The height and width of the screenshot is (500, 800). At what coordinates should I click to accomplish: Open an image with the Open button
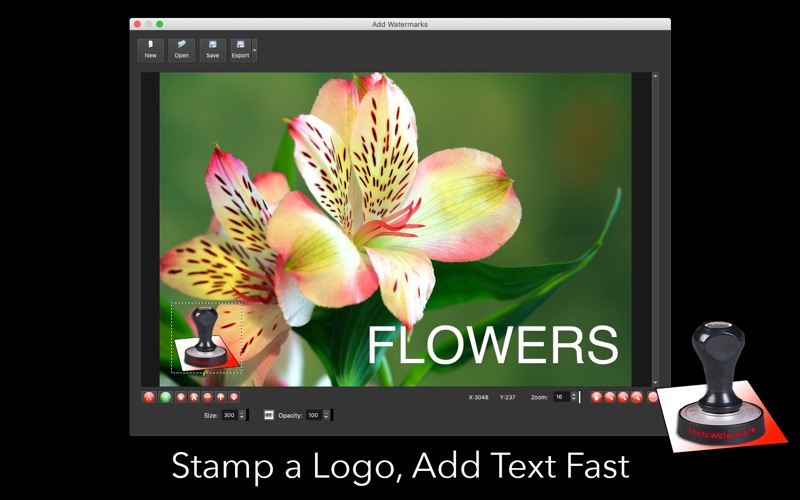[x=182, y=50]
